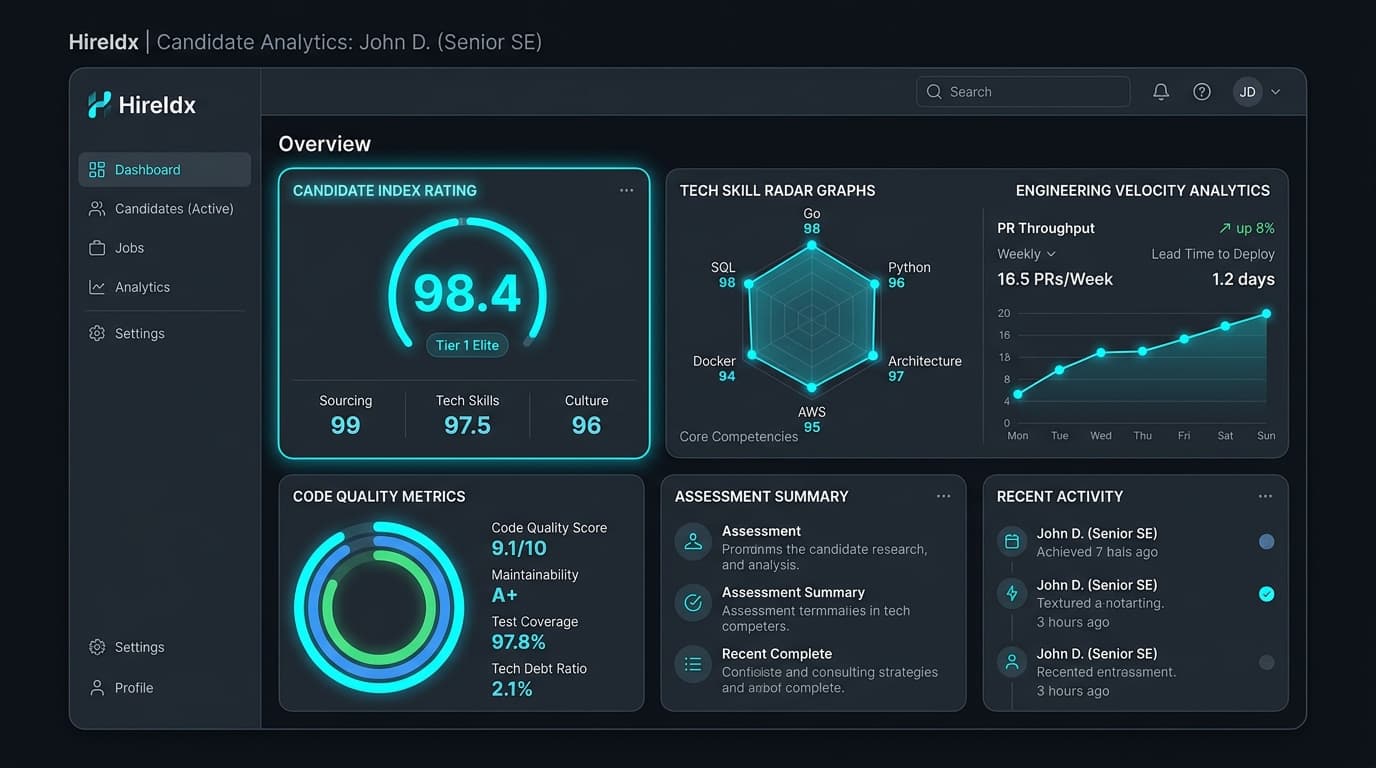The image size is (1376, 768).
Task: Click the Test Coverage 97.8% value
Action: click(519, 642)
